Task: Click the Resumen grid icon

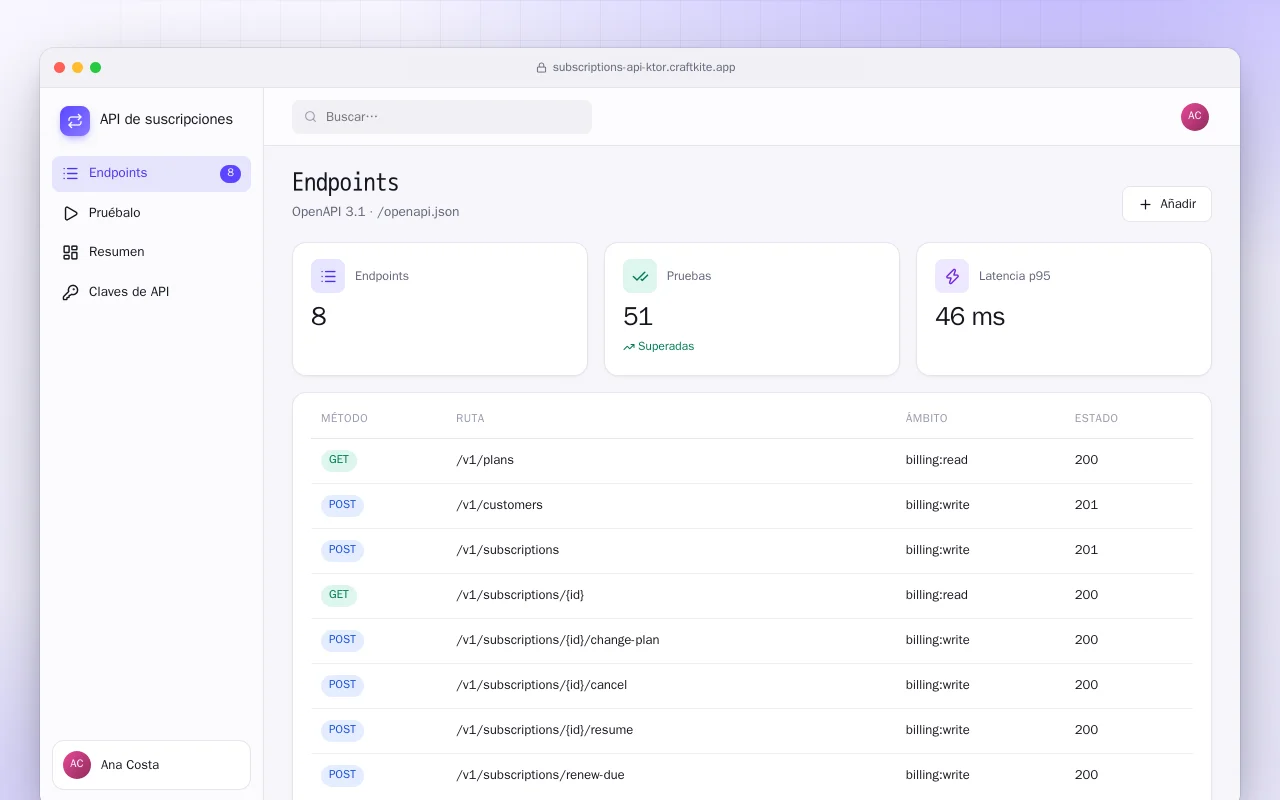Action: [x=70, y=252]
